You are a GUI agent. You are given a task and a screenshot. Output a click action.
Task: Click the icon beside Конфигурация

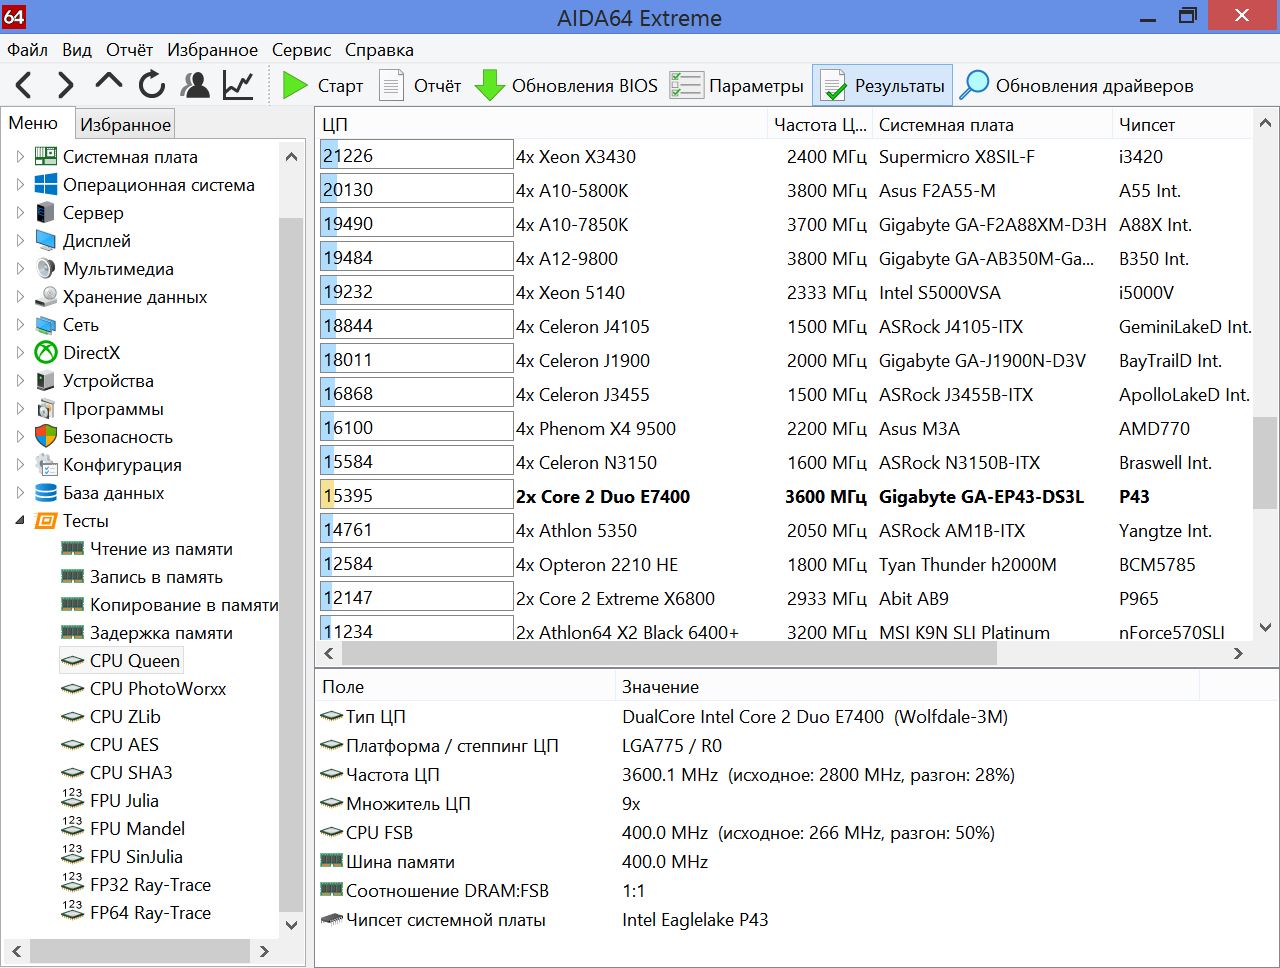point(46,465)
